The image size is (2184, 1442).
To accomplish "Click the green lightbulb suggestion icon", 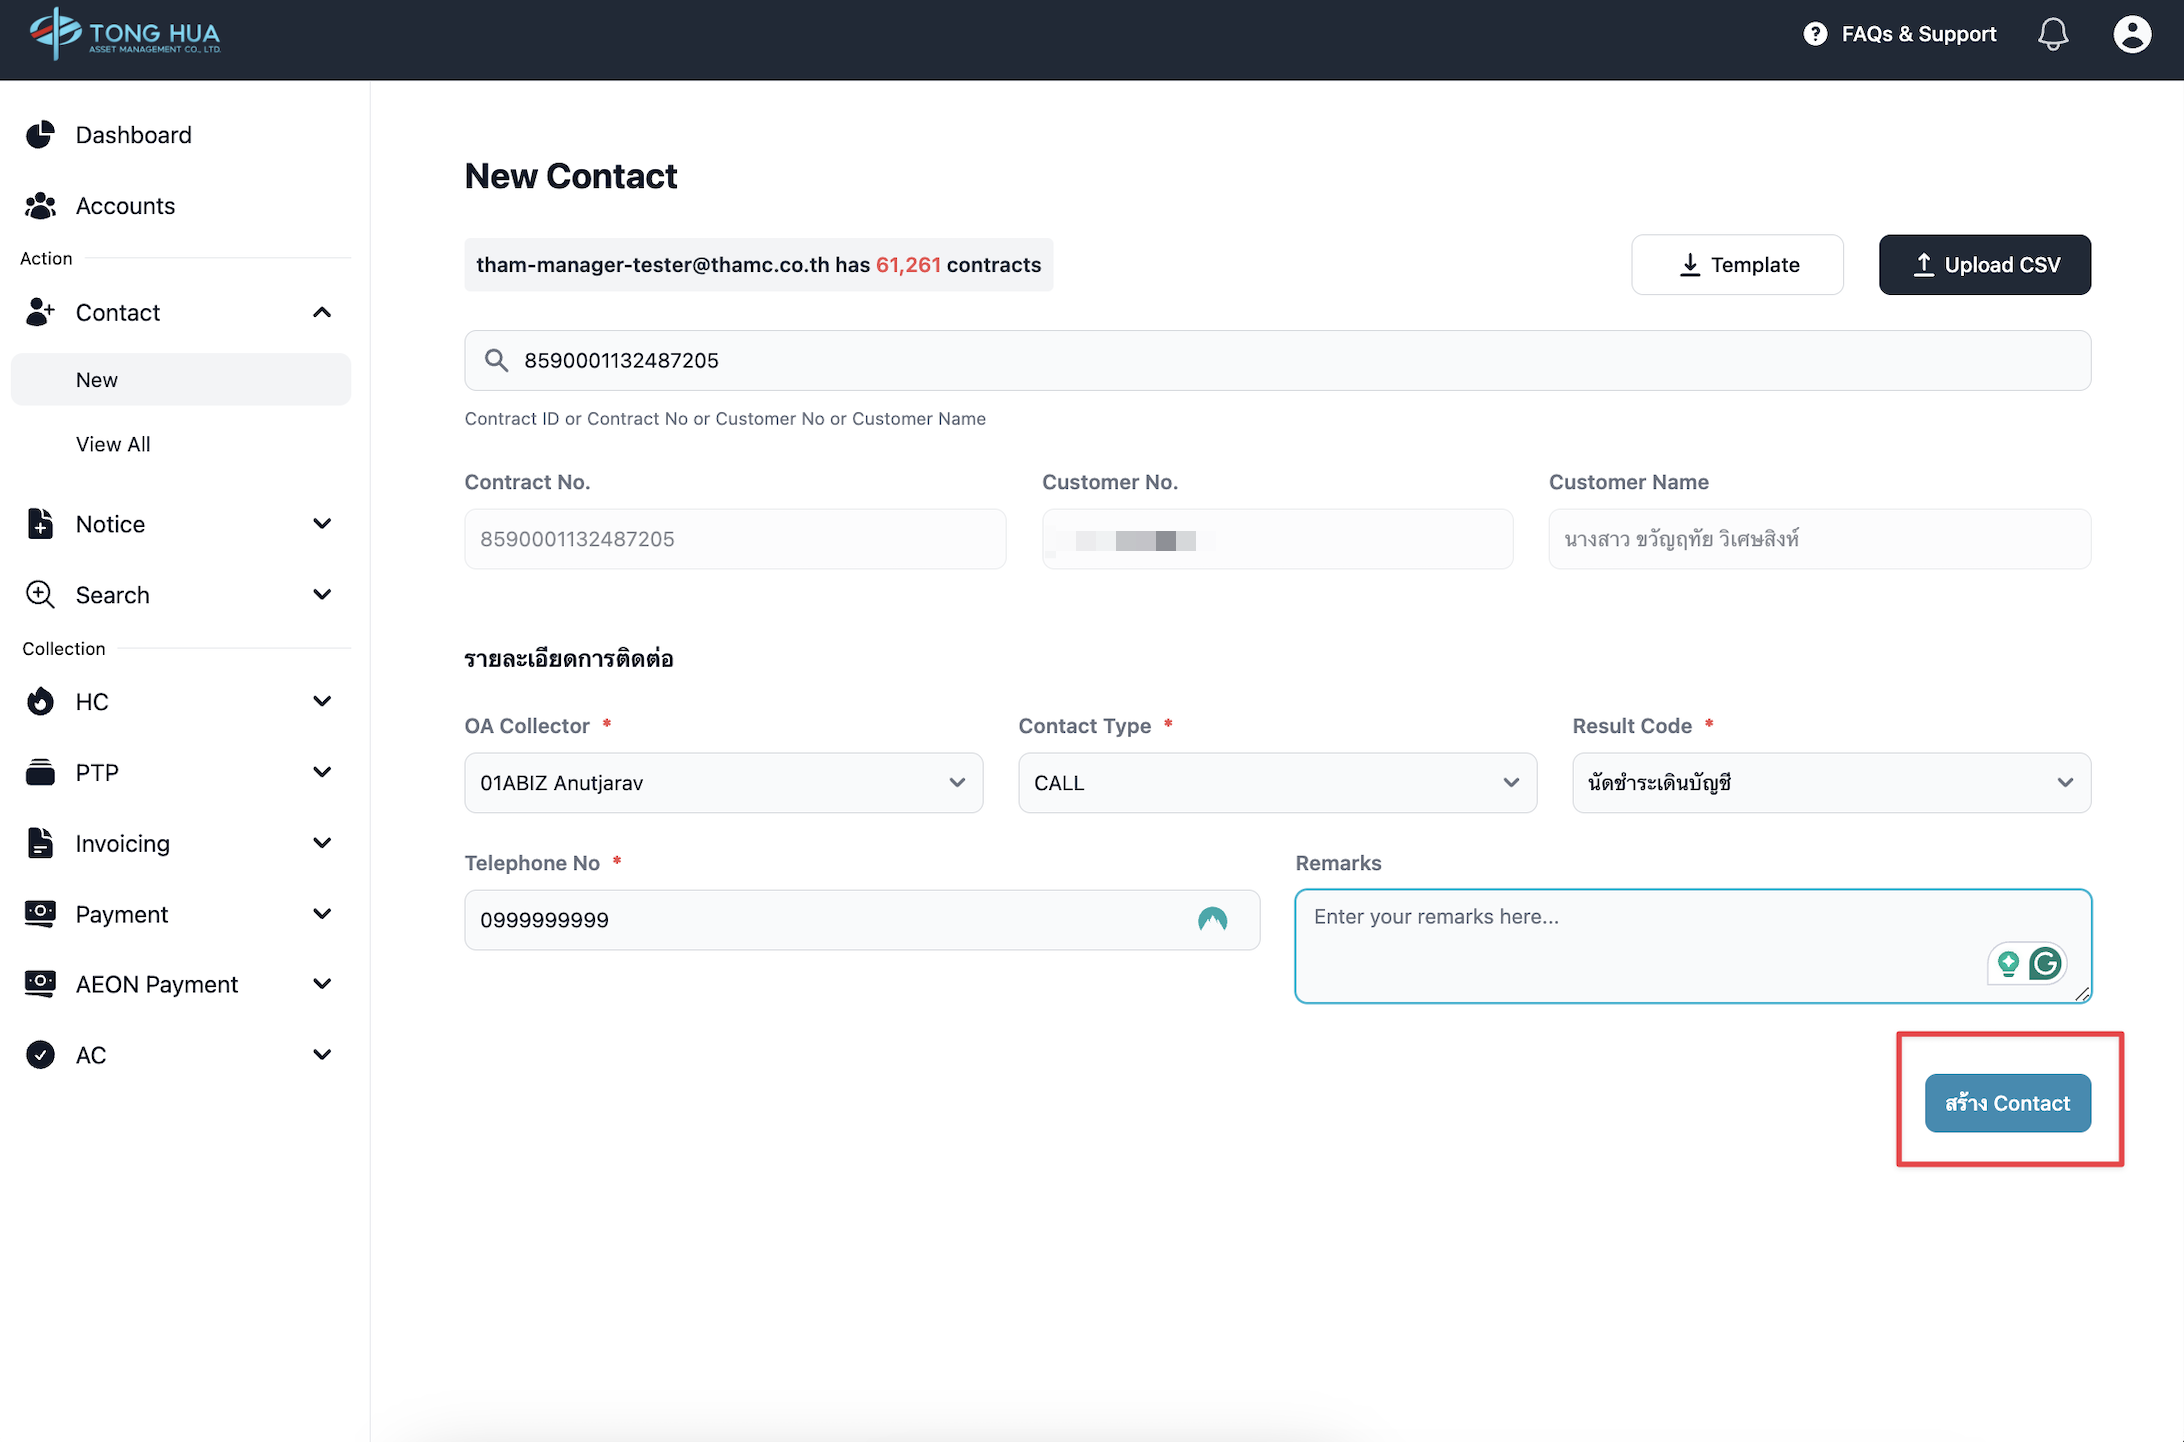I will point(2008,963).
